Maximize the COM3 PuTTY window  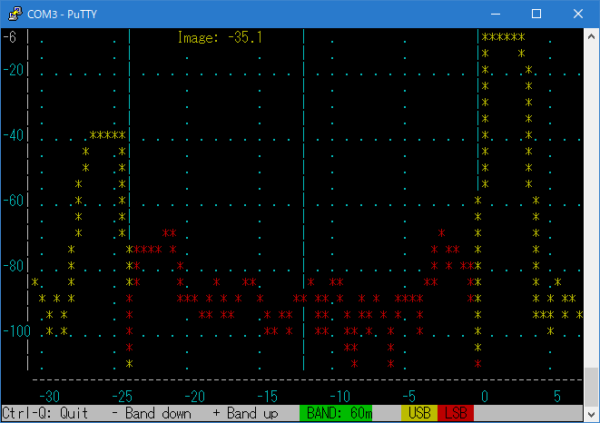pyautogui.click(x=537, y=13)
